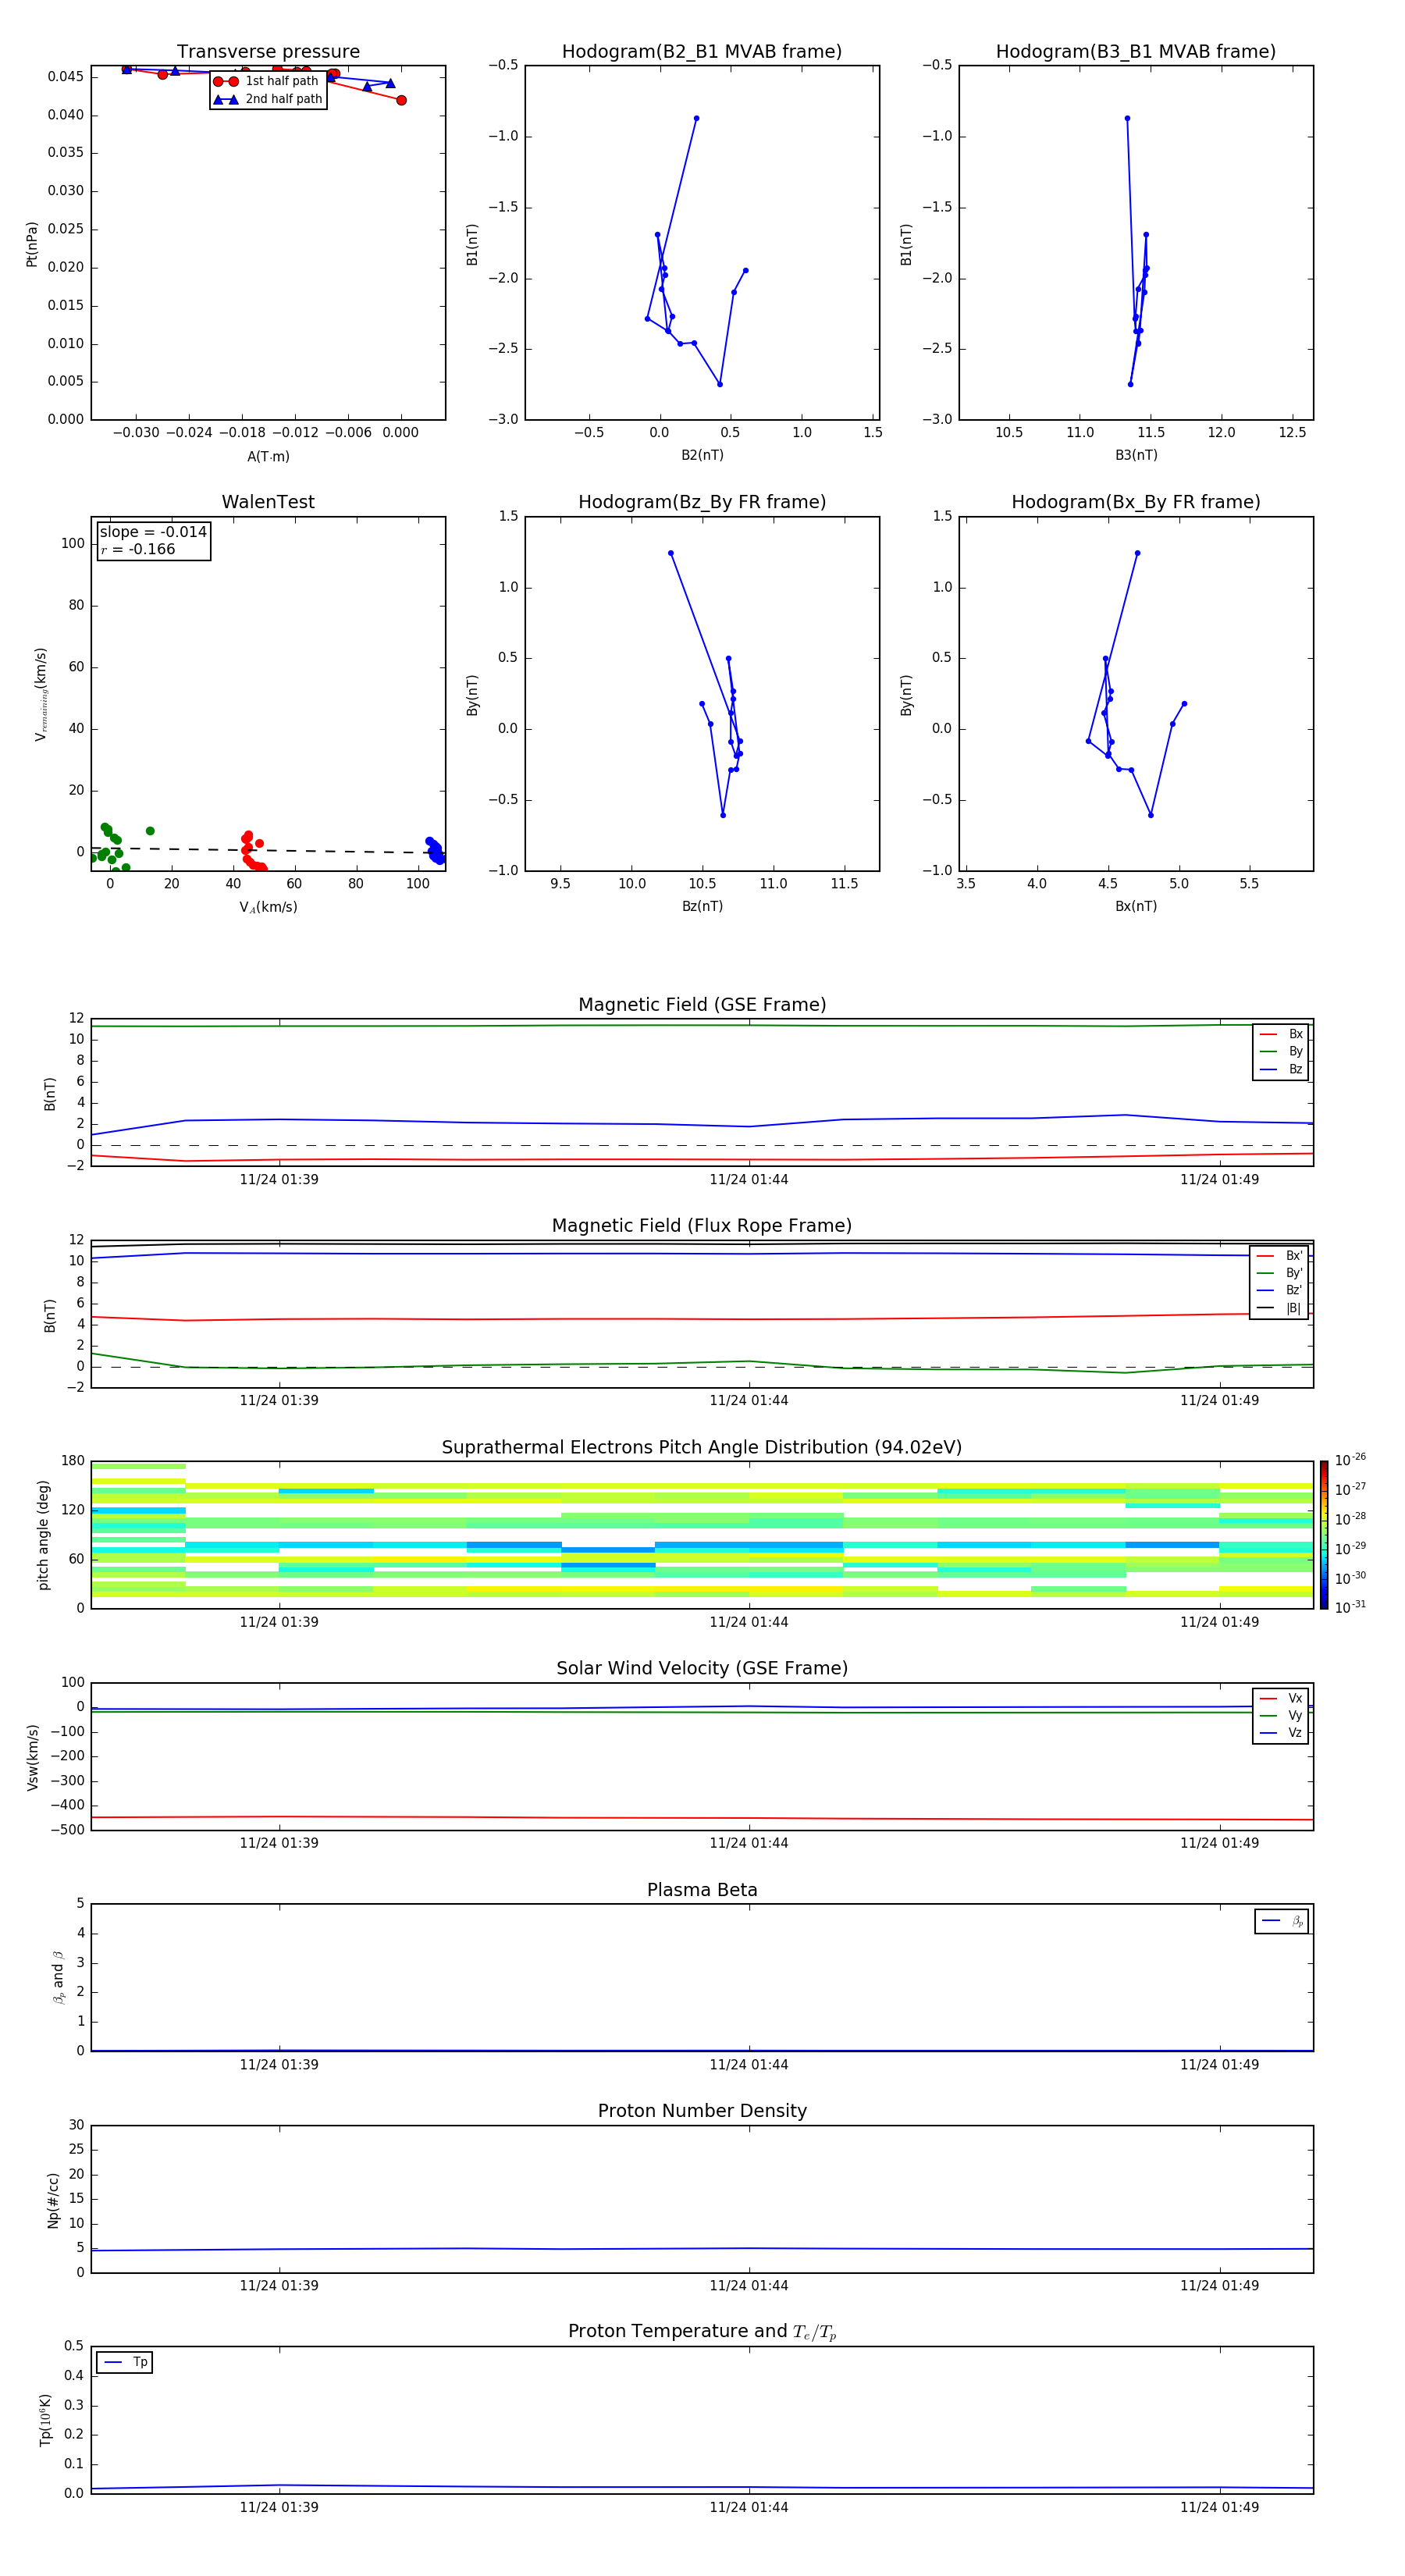This screenshot has width=1405, height=2576.
Task: Select the 'Hodogram(B3_B1 MVAB frame)' title
Action: (1136, 52)
